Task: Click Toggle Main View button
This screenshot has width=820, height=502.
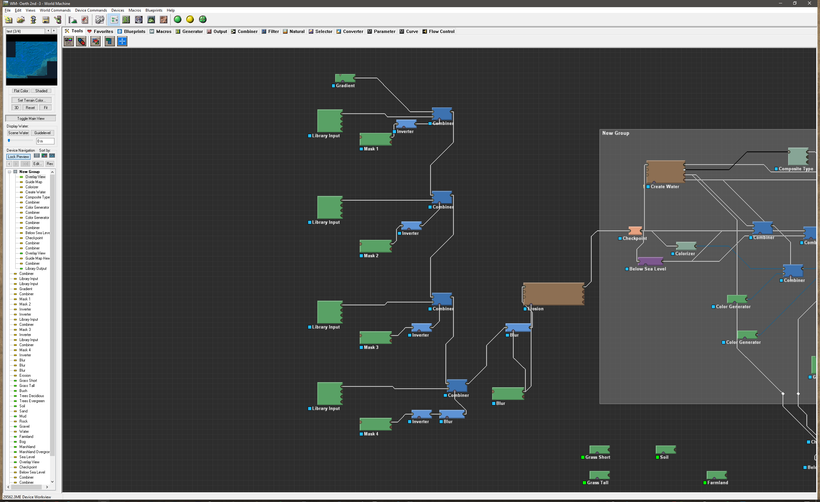Action: pos(30,119)
